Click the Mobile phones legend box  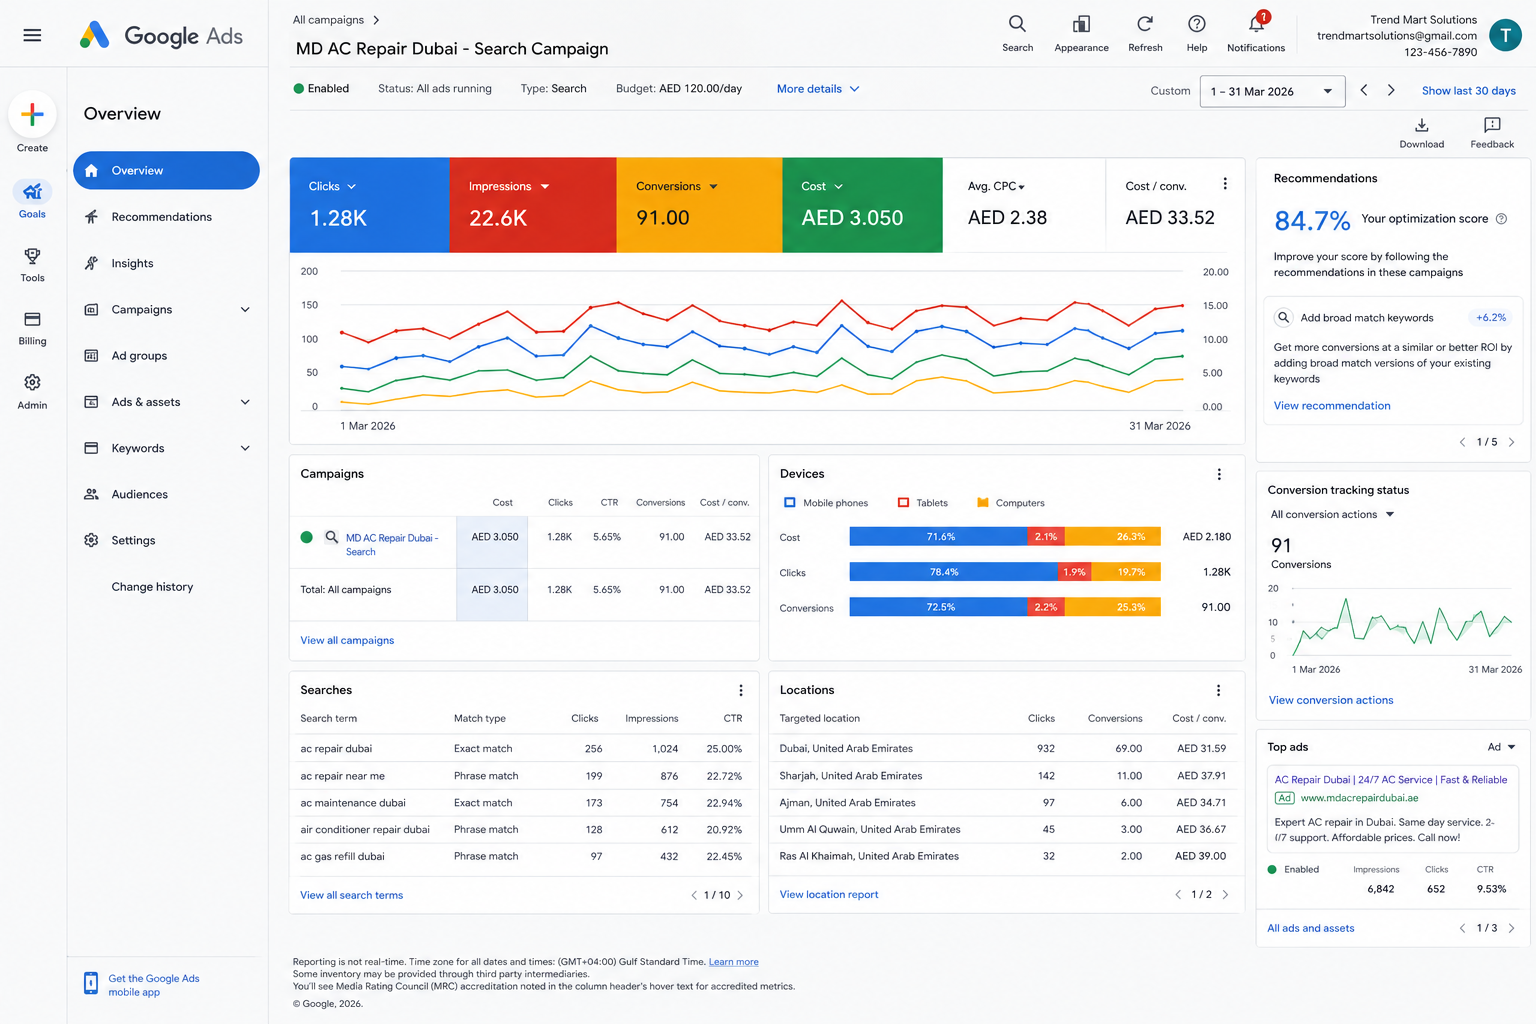(x=789, y=503)
